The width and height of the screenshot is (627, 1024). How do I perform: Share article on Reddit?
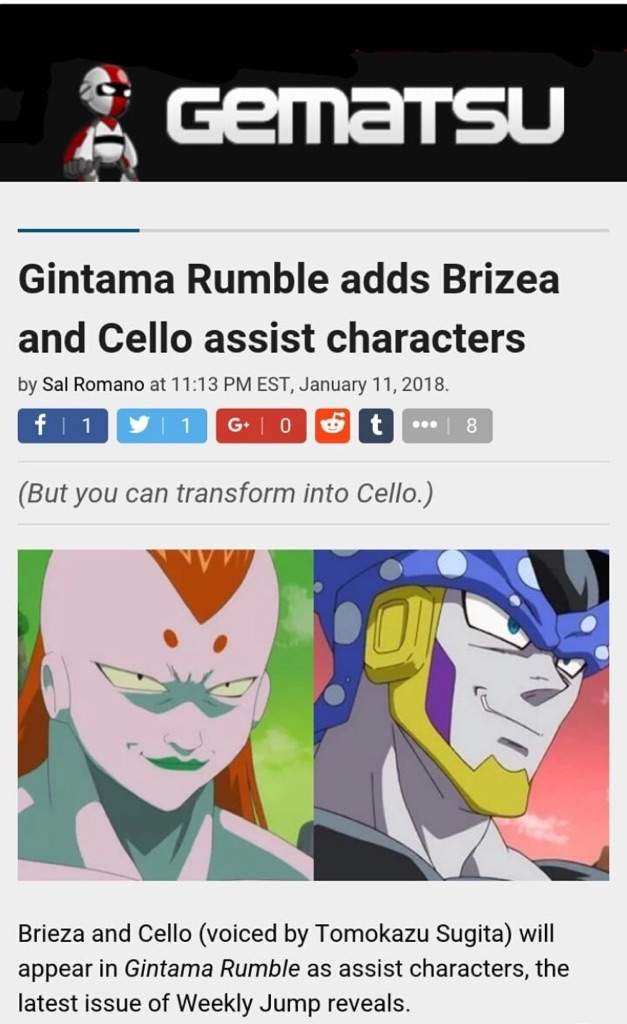point(332,426)
